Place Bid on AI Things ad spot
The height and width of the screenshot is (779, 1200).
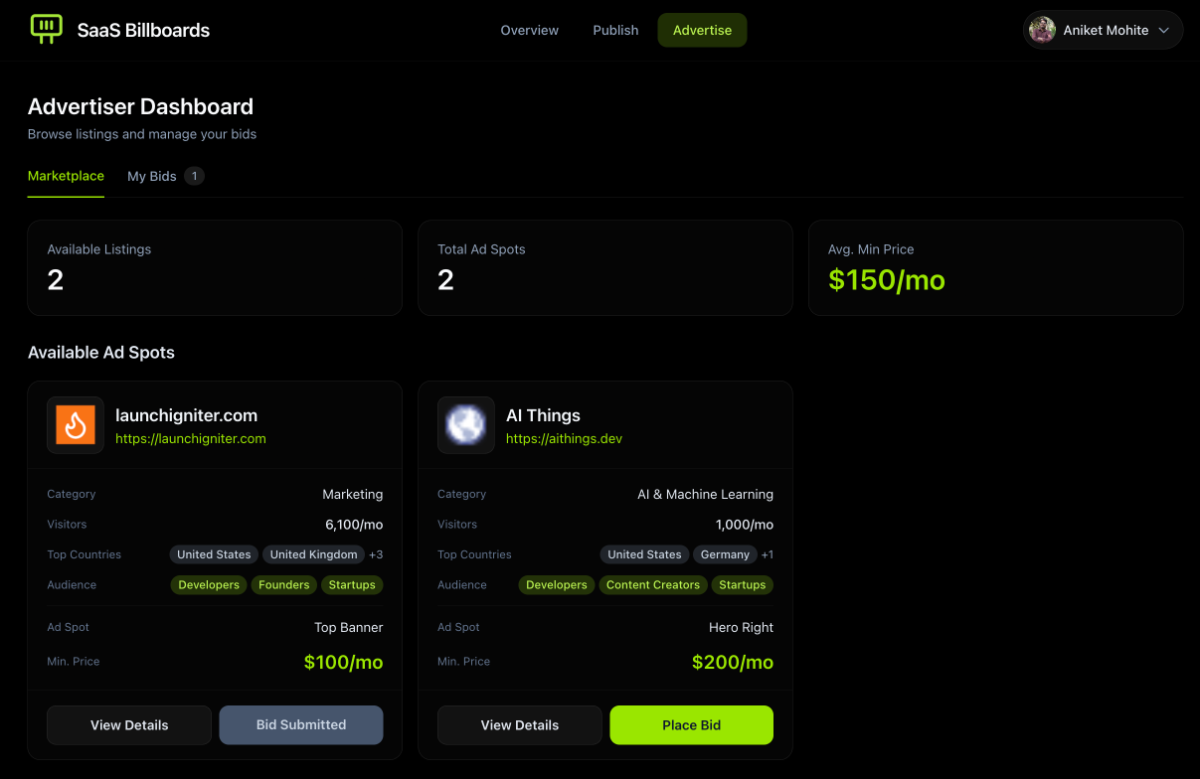(x=691, y=725)
